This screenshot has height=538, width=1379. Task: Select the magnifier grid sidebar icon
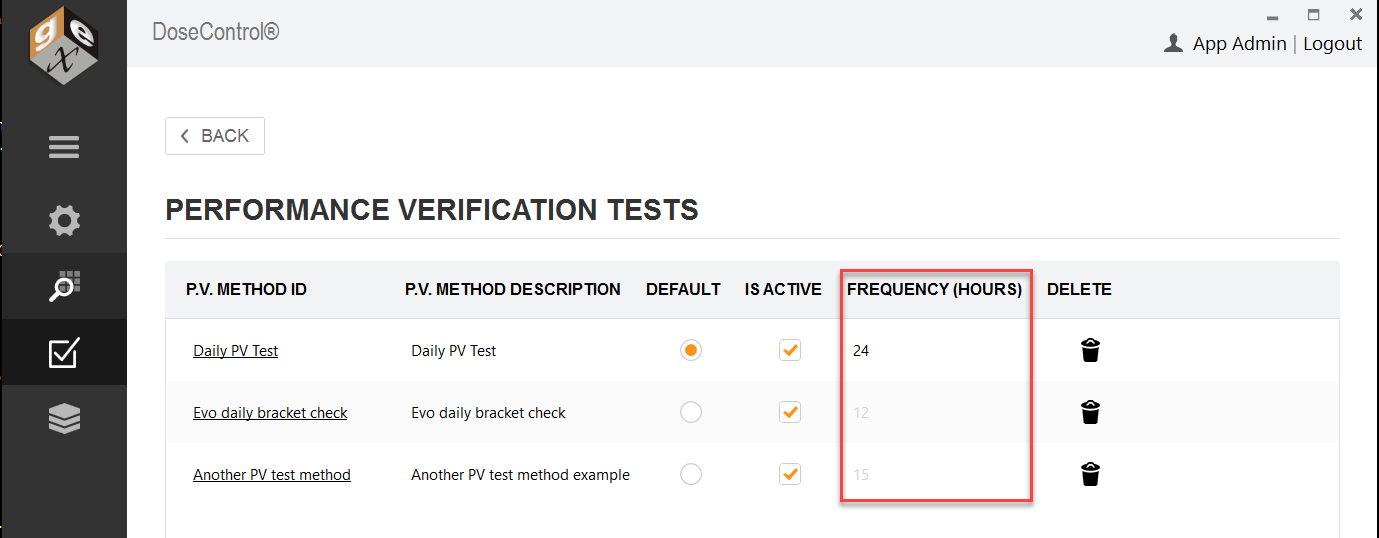[x=64, y=285]
